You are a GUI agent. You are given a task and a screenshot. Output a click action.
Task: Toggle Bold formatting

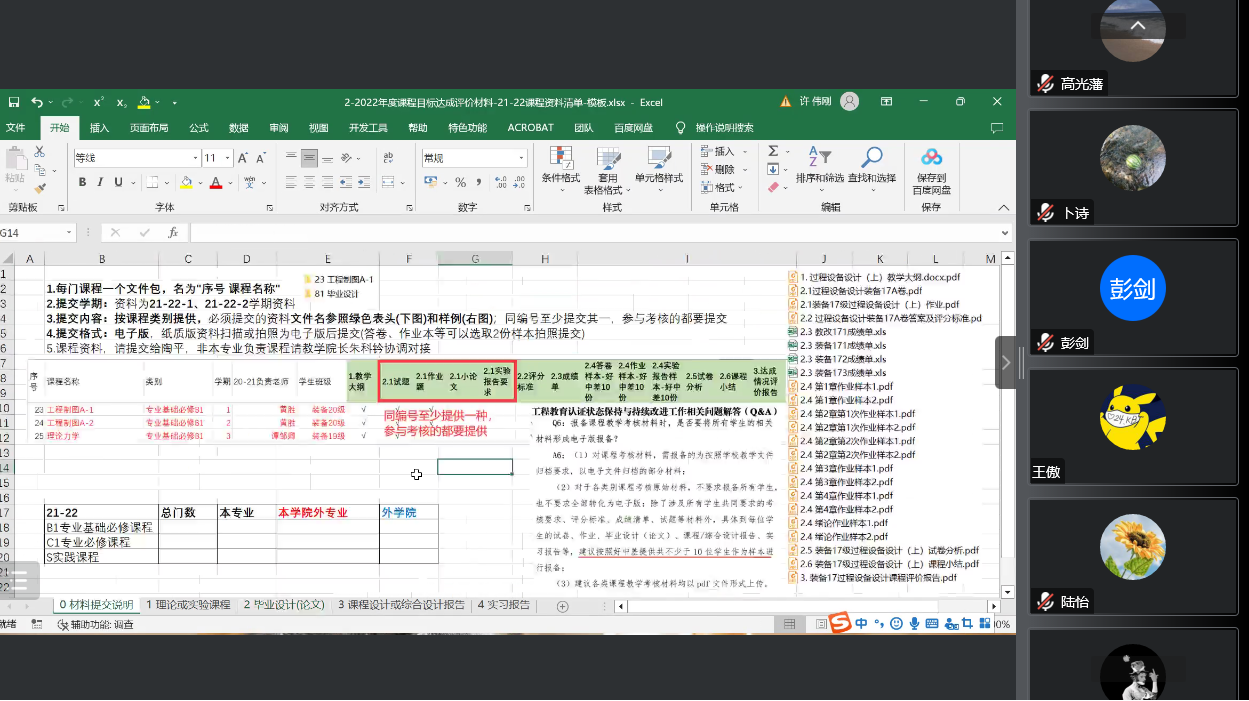[x=83, y=182]
